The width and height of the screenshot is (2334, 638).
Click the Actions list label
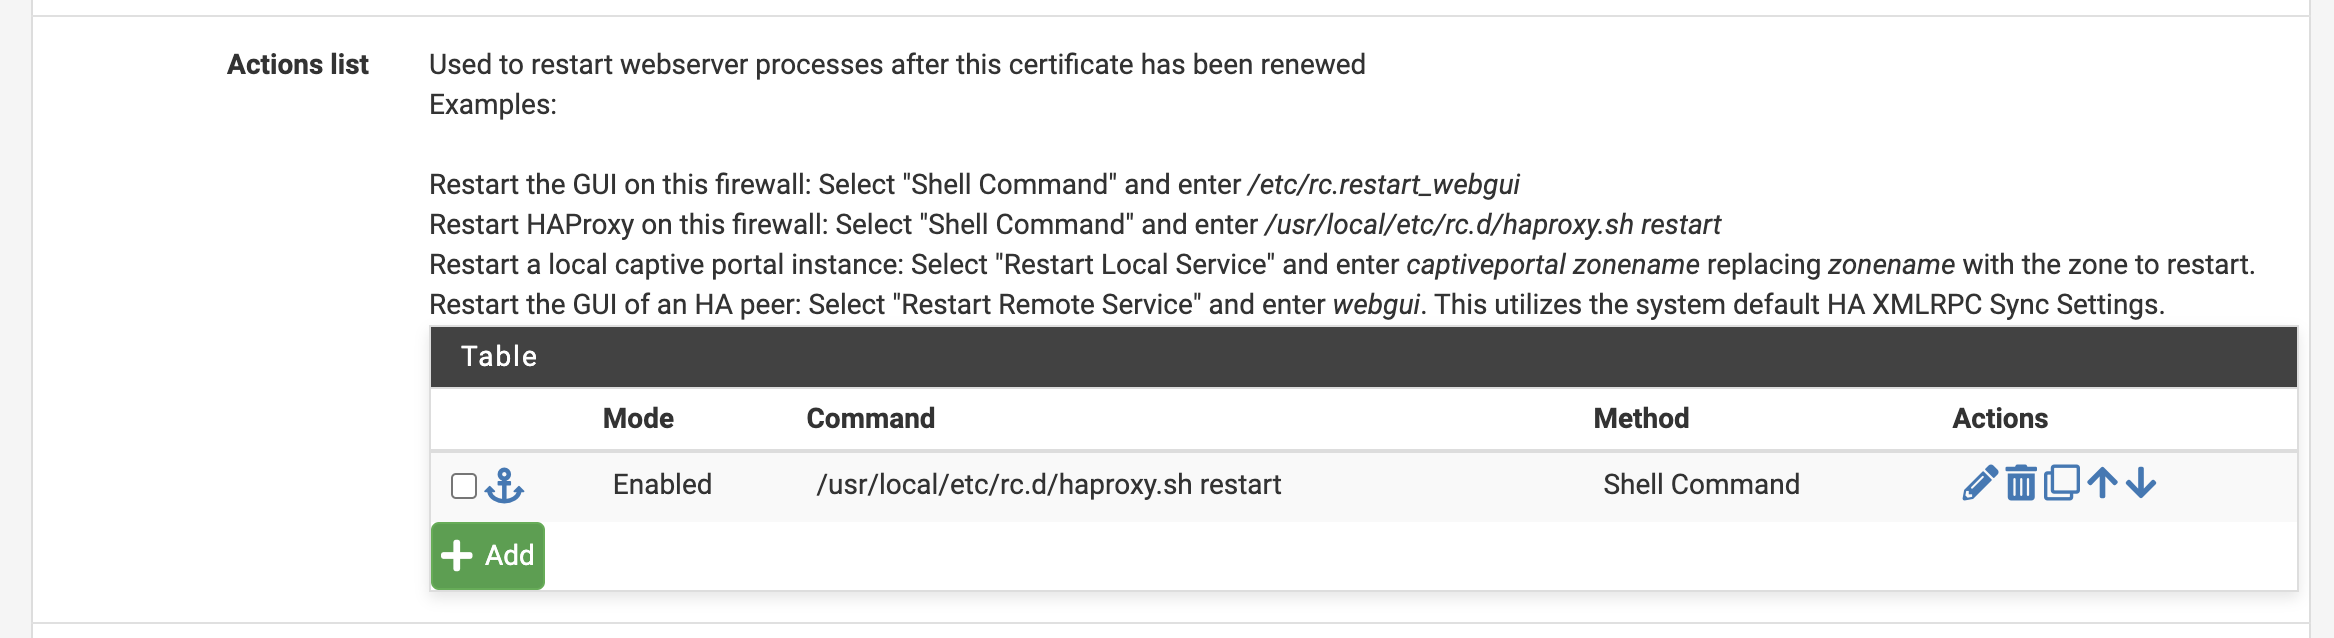tap(297, 63)
